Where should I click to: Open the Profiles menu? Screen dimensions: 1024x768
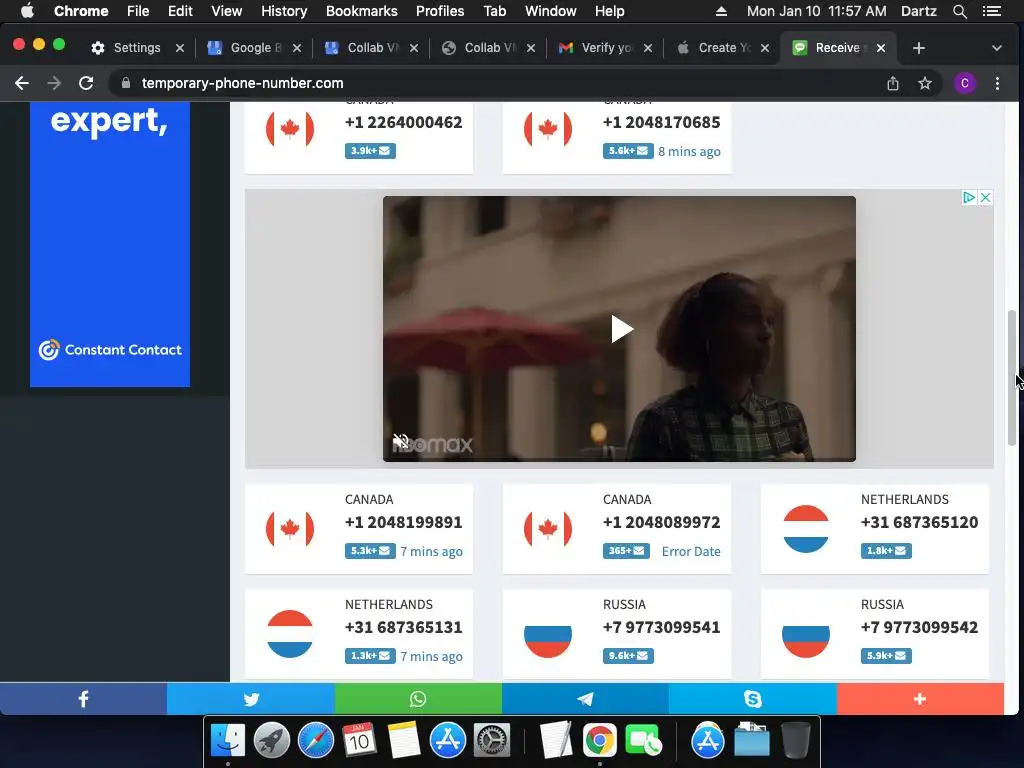[x=440, y=11]
